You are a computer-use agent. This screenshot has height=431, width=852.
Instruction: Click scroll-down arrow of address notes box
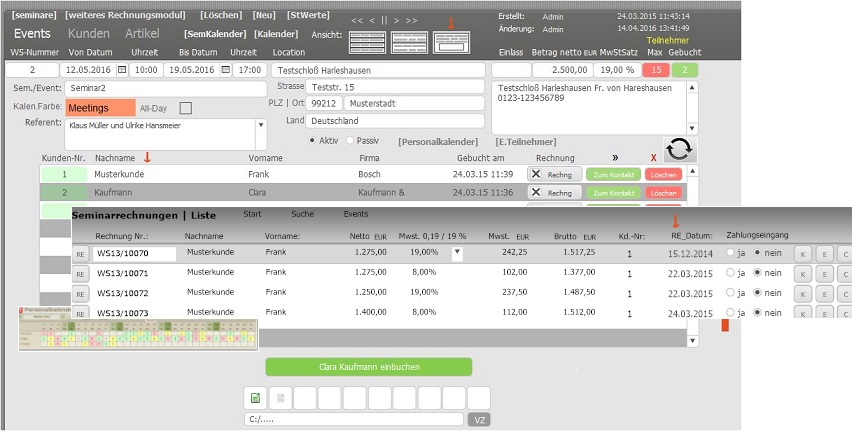coord(692,129)
